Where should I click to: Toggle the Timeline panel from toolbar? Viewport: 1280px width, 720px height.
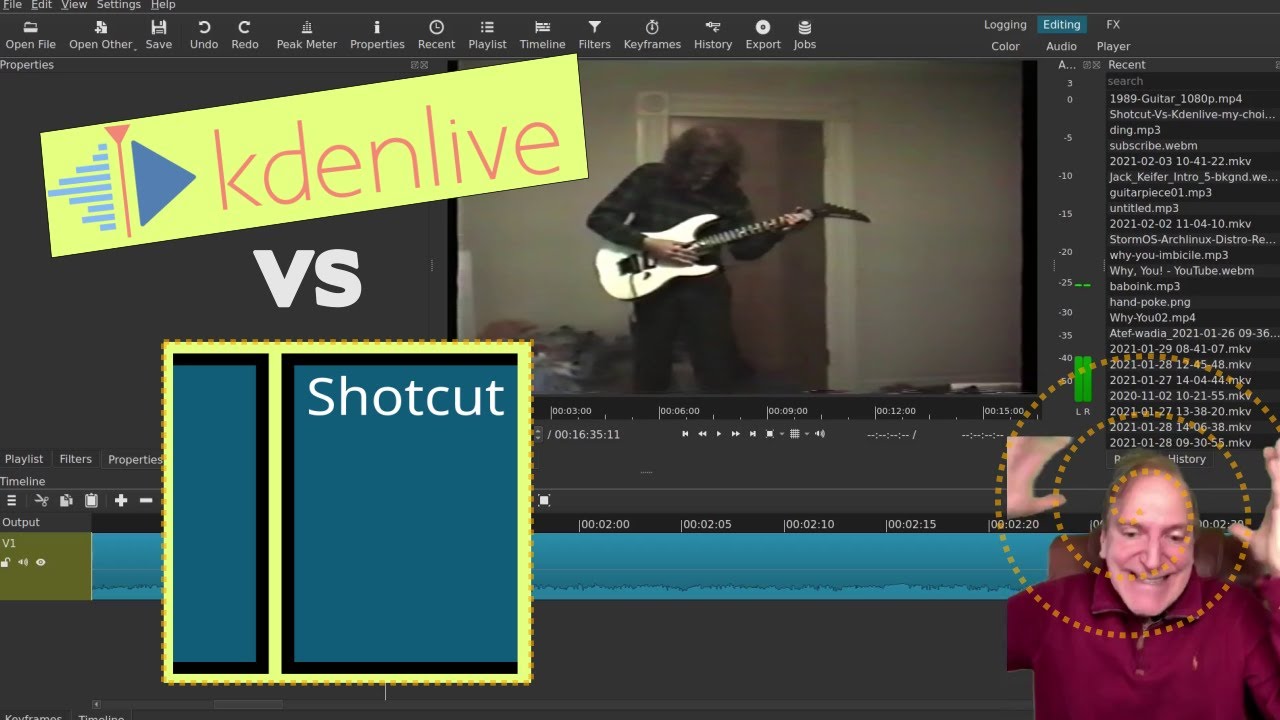[x=542, y=34]
